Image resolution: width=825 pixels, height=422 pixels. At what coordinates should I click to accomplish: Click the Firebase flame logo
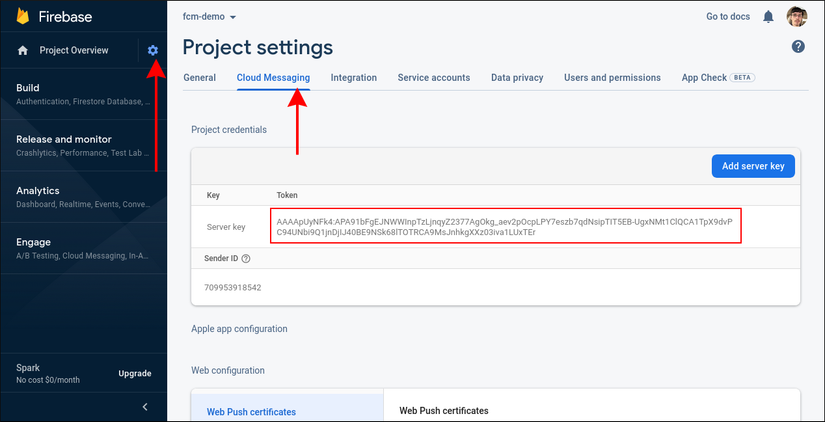tap(23, 16)
